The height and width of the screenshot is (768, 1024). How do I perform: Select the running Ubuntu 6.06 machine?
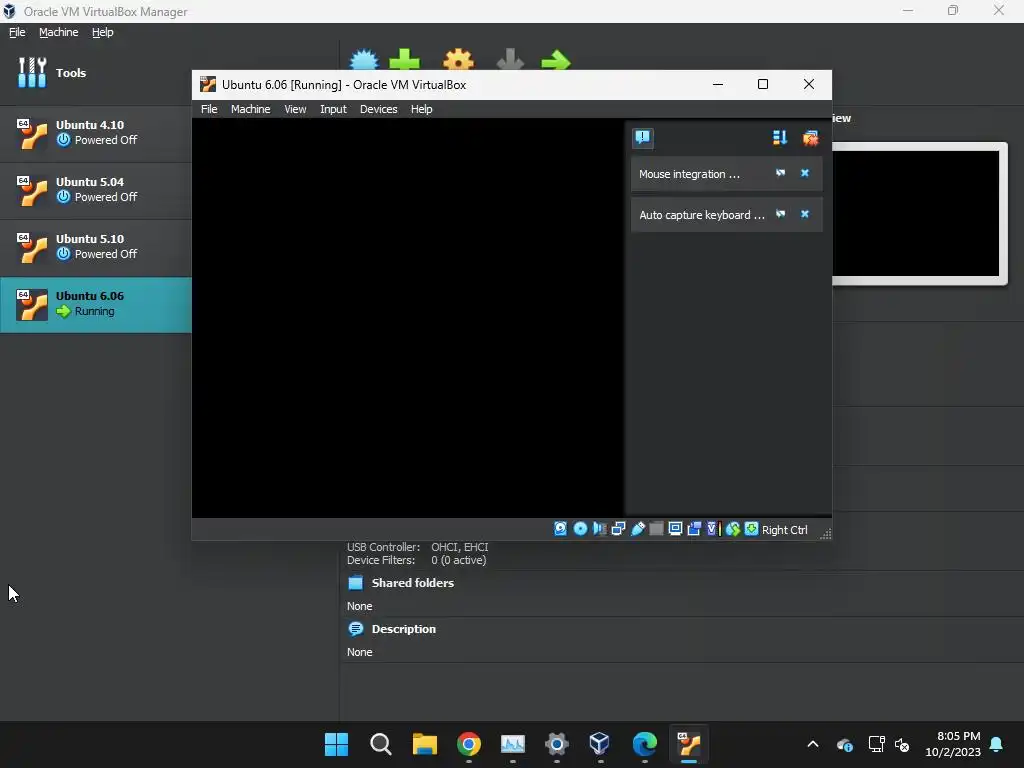tap(95, 304)
